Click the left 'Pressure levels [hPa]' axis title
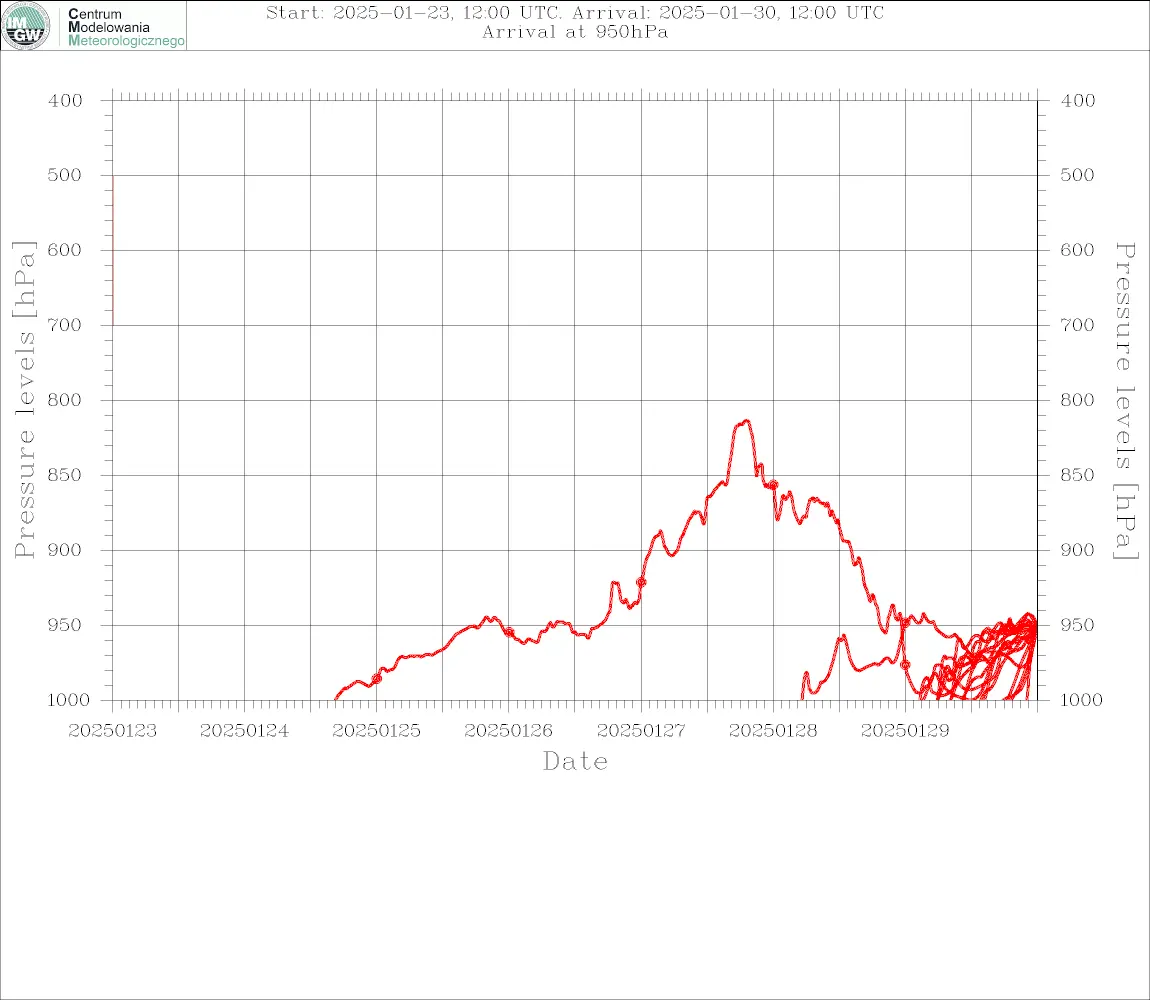Viewport: 1150px width, 1000px height. [x=24, y=400]
